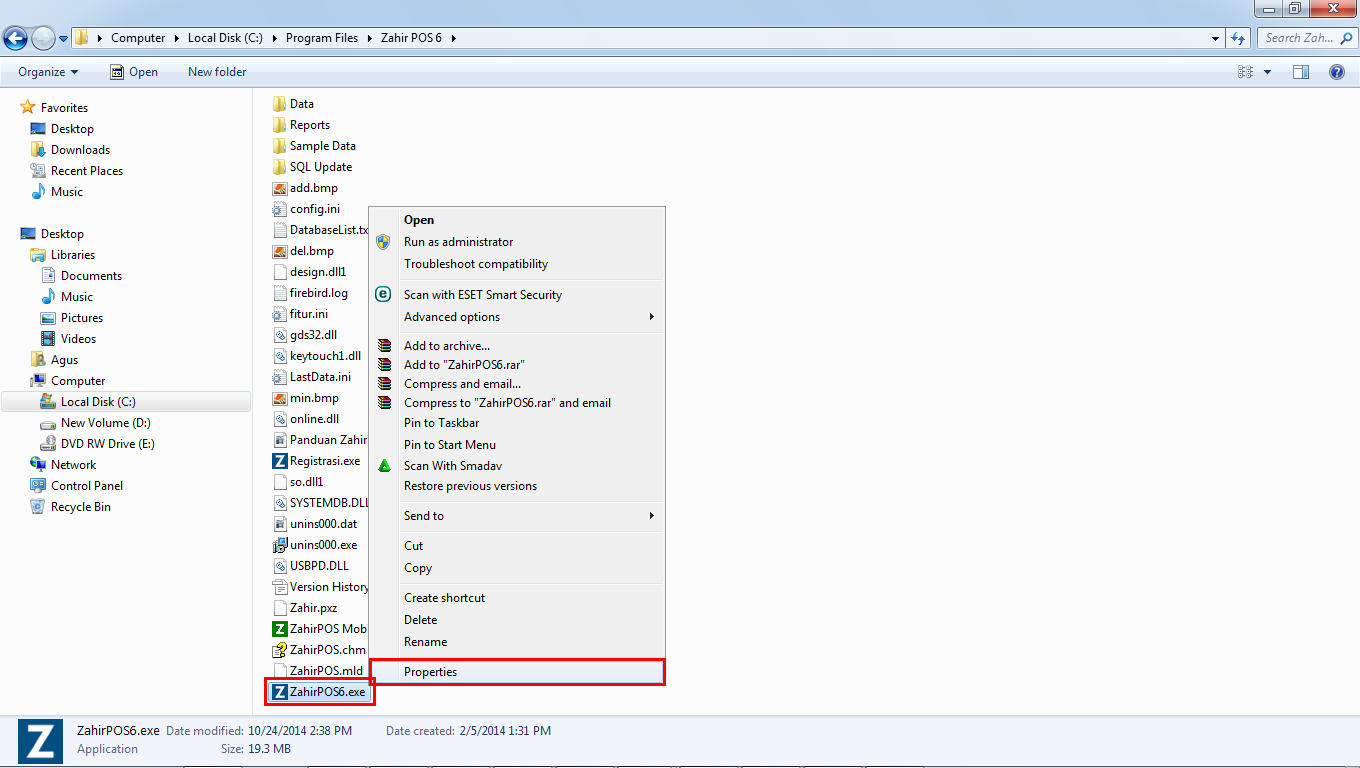The image size is (1360, 768).
Task: Open Desktop under Favorites
Action: [62, 129]
